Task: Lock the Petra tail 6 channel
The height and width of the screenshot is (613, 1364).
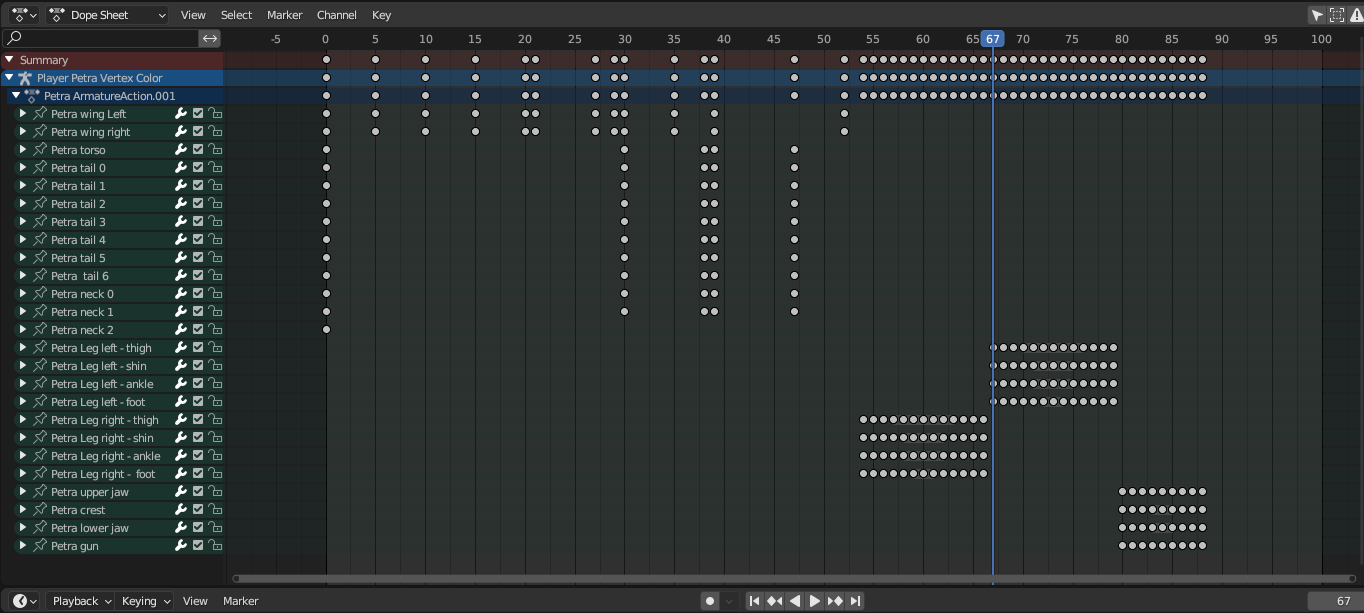Action: coord(215,276)
